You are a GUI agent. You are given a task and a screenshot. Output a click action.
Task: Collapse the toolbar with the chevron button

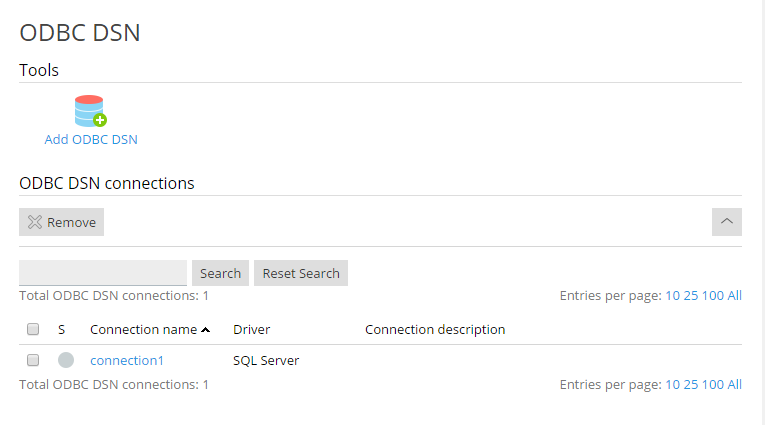click(x=727, y=222)
